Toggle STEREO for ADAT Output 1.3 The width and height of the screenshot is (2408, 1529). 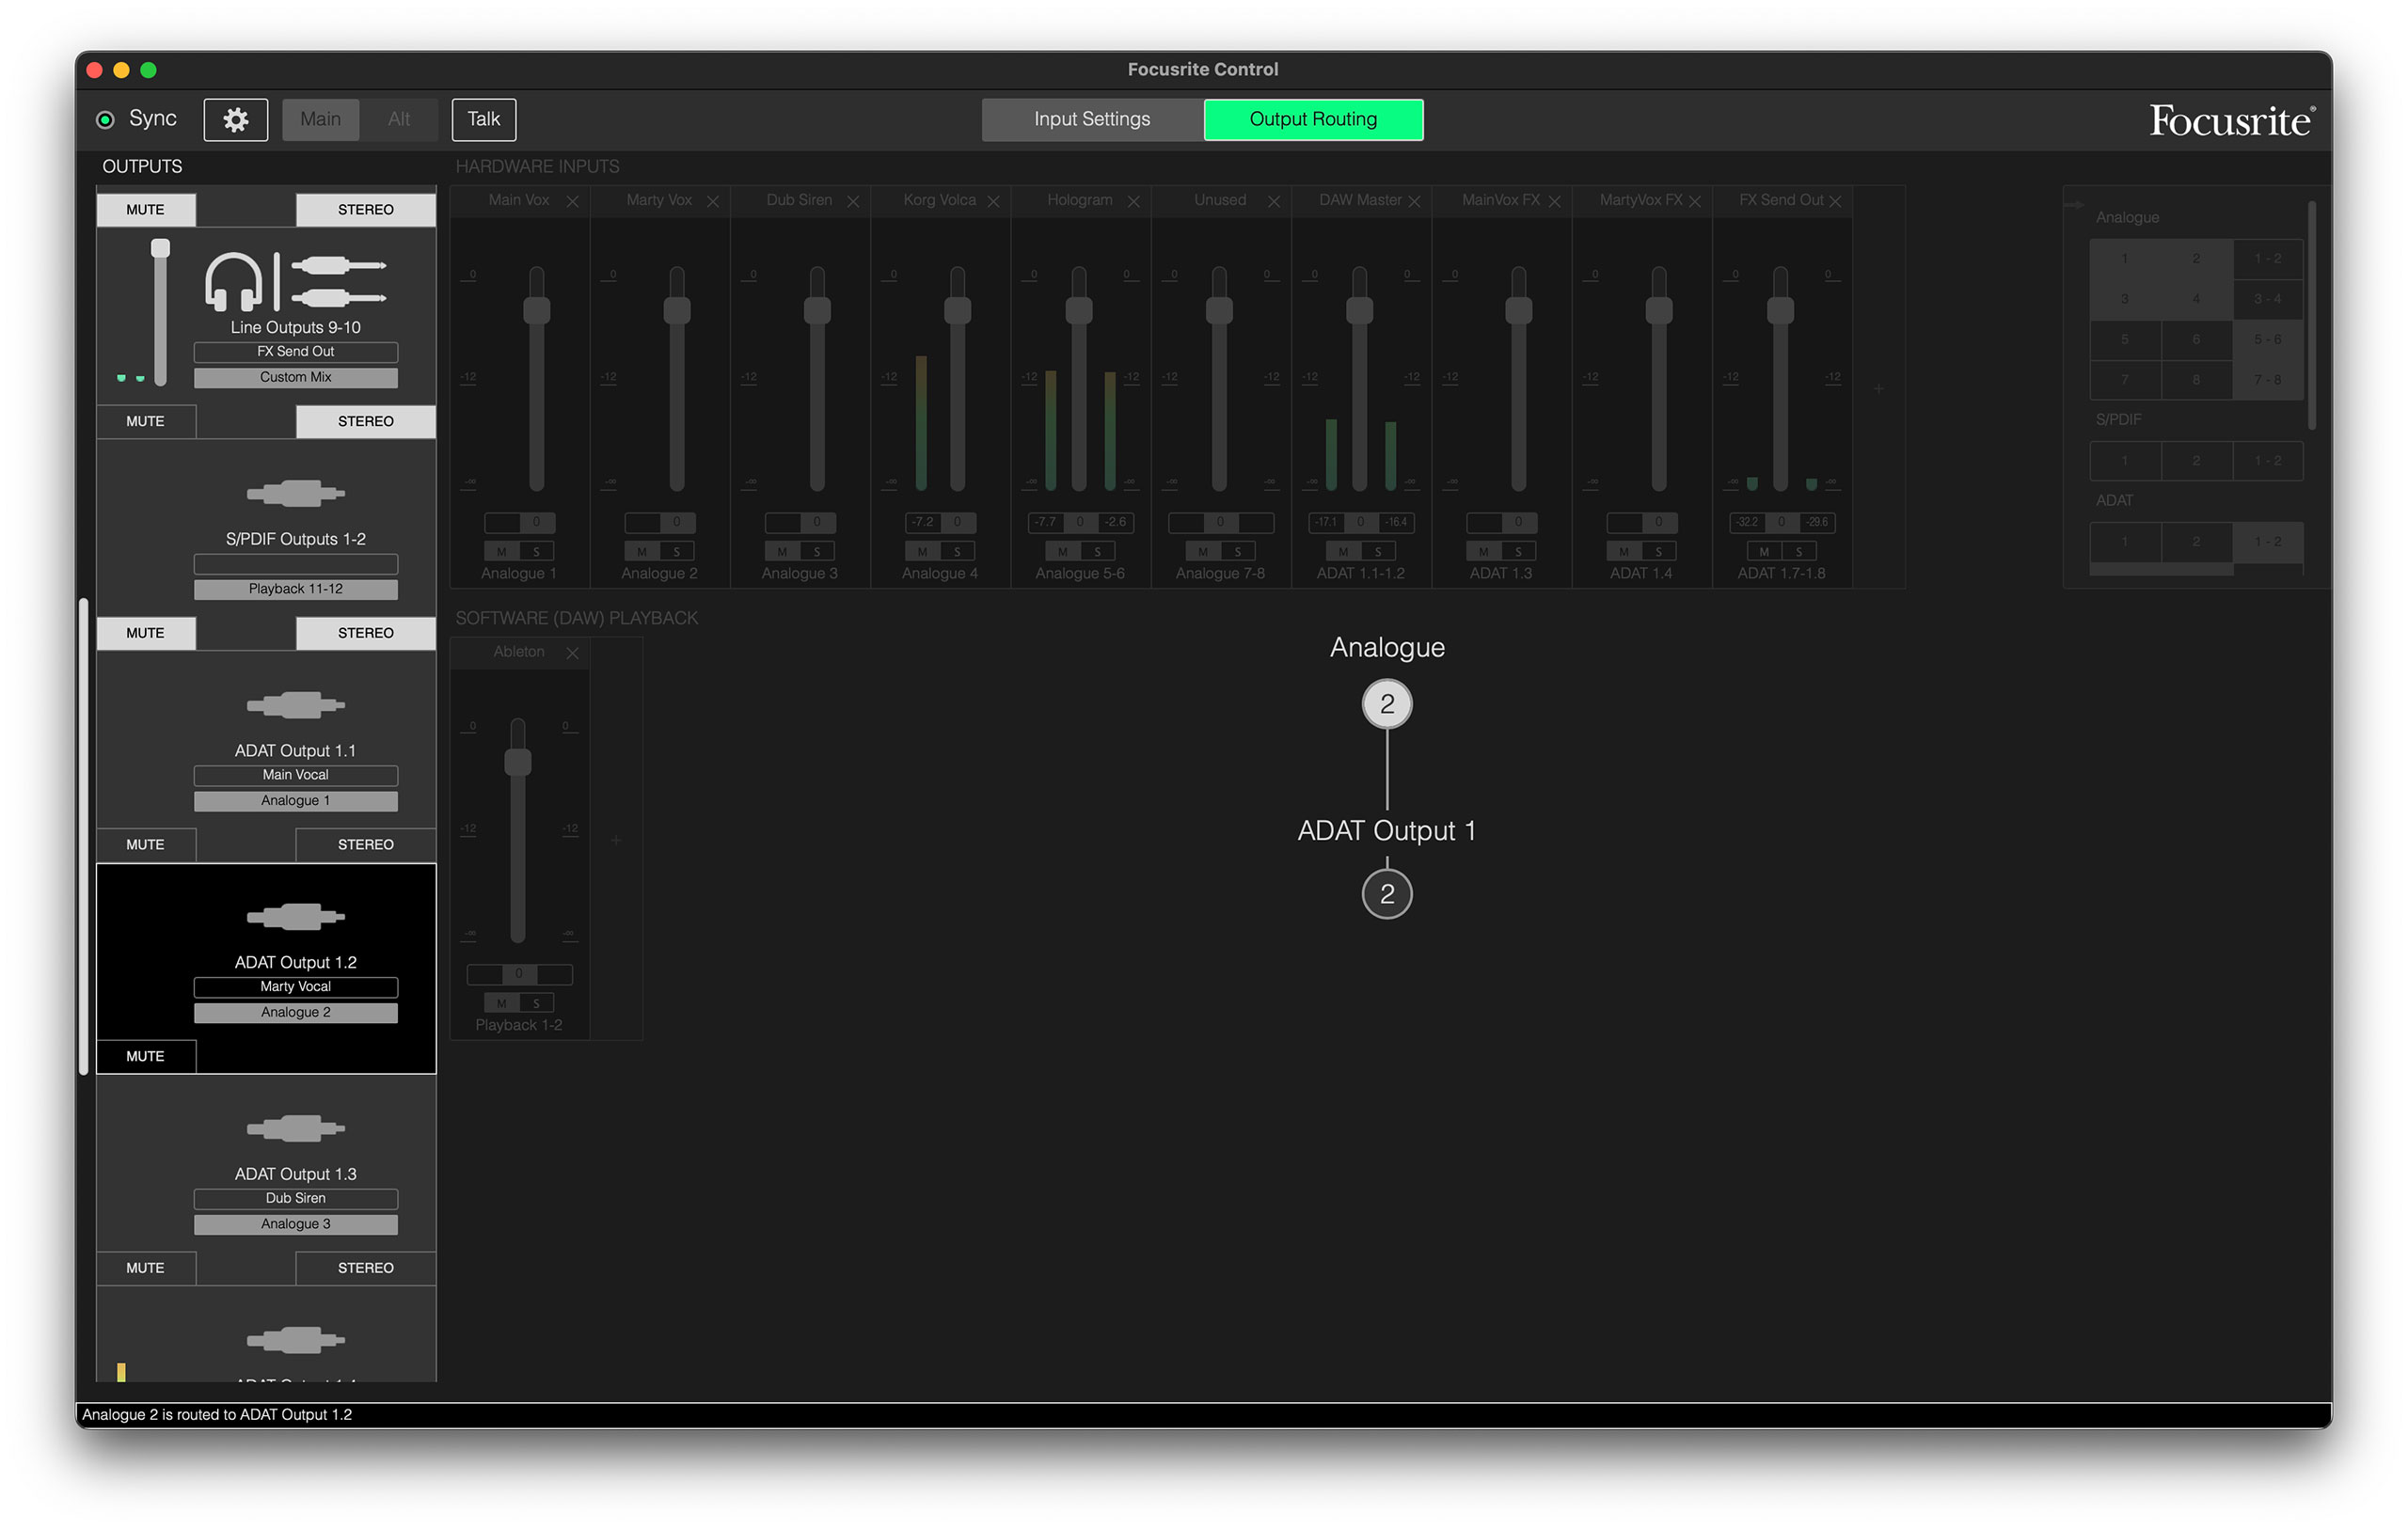(365, 1268)
